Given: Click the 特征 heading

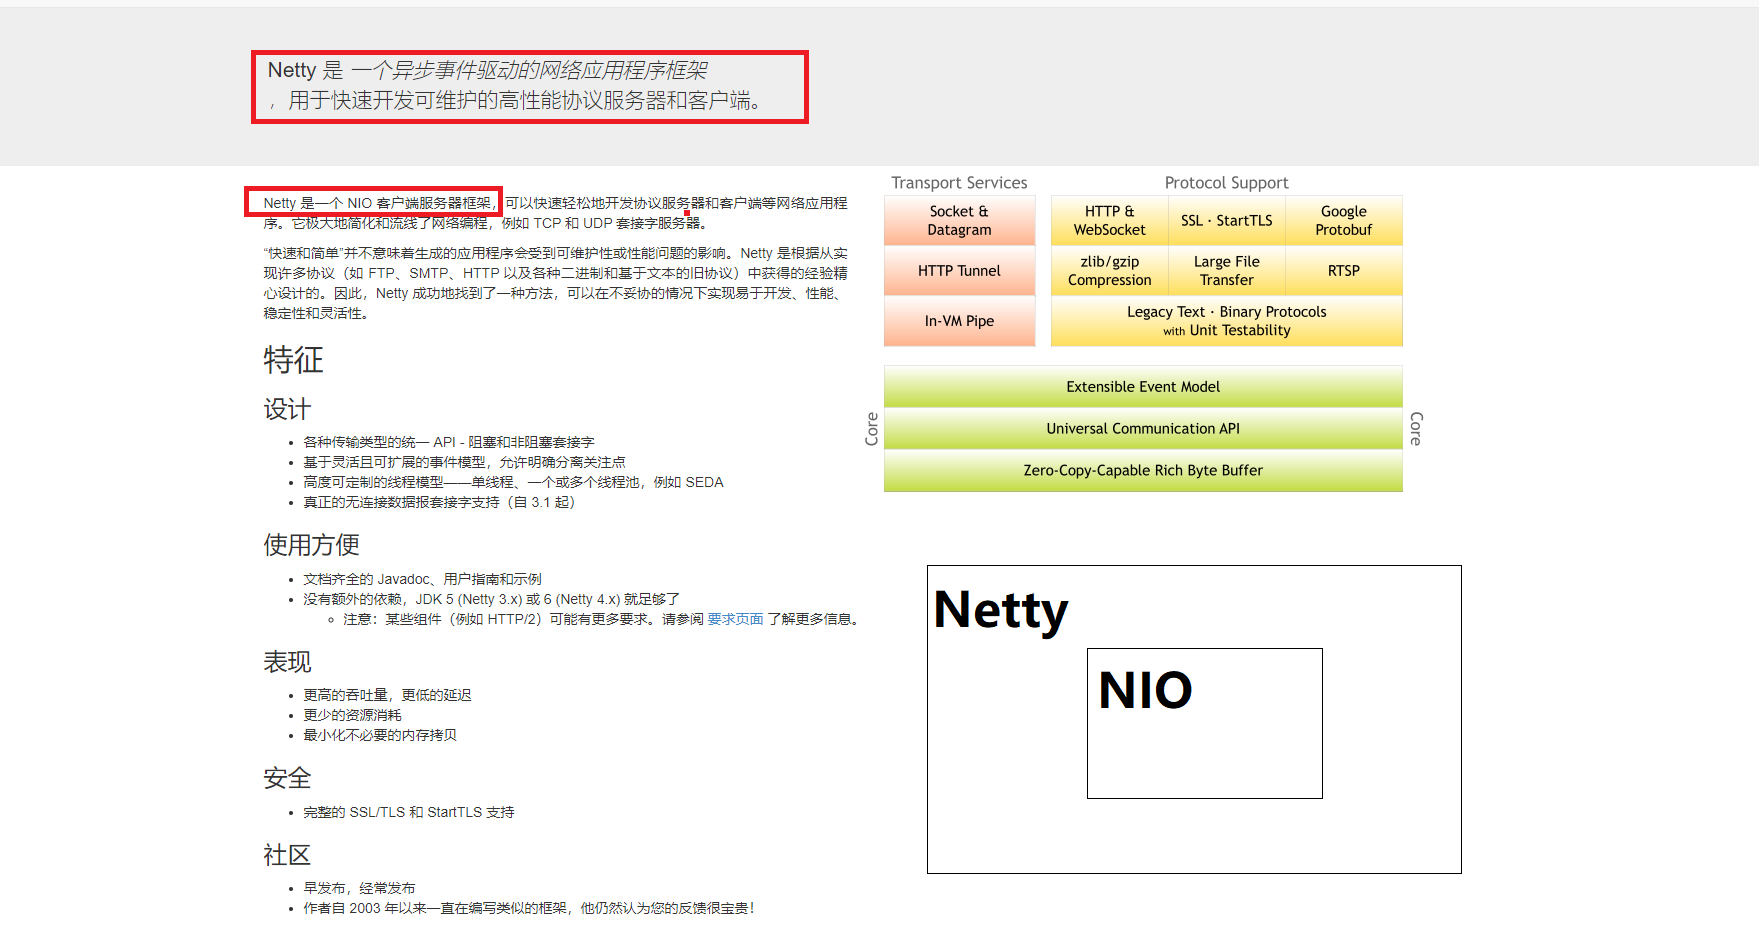Looking at the screenshot, I should [x=293, y=360].
